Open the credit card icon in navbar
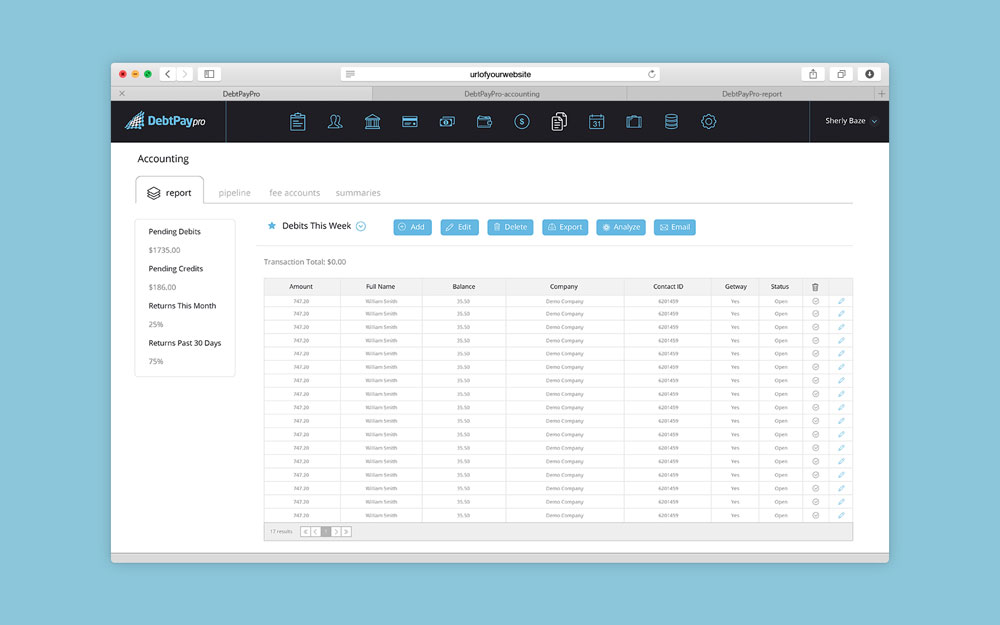This screenshot has height=625, width=1000. pyautogui.click(x=409, y=122)
